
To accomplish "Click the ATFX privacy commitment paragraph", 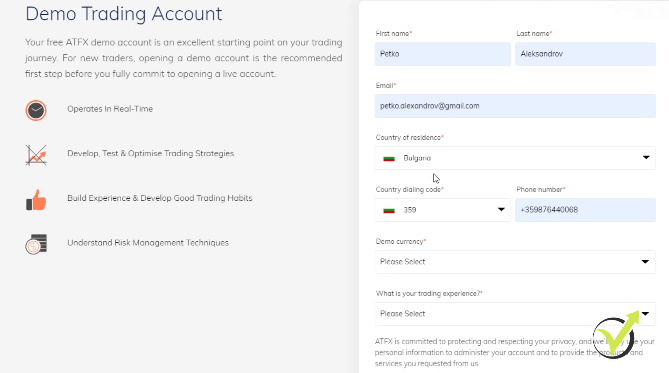I will tap(515, 353).
